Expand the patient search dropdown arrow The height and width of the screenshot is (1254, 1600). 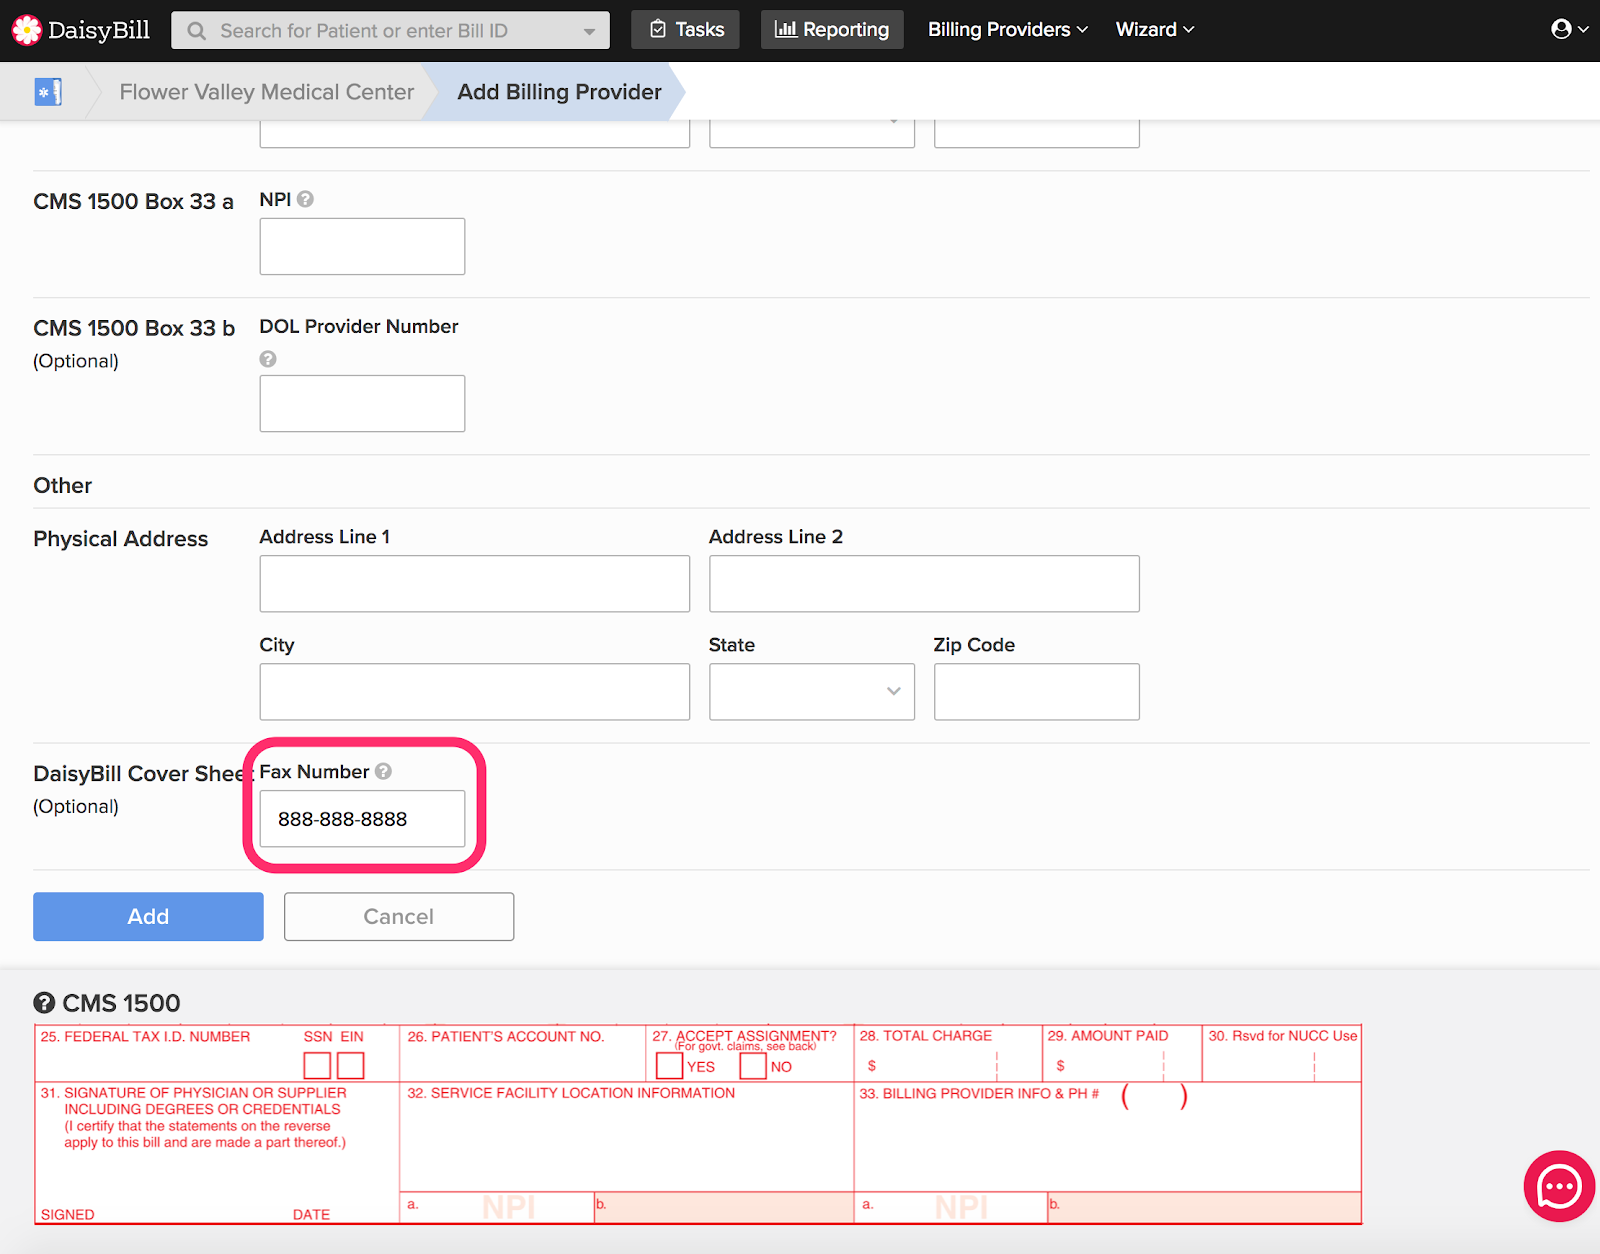click(589, 31)
